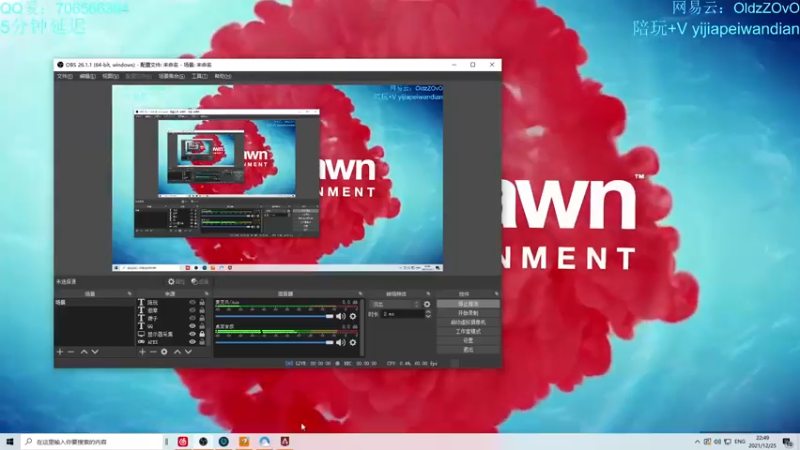Open 设置 settings in Controls
The image size is (800, 450).
tap(468, 340)
